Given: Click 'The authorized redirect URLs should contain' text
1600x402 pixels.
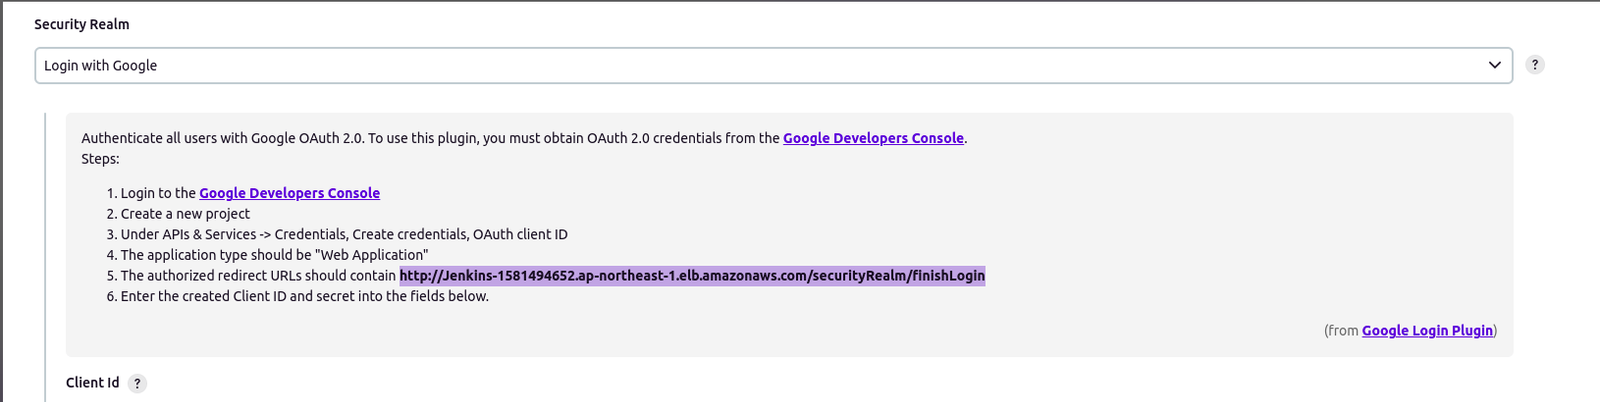Looking at the screenshot, I should click(259, 275).
